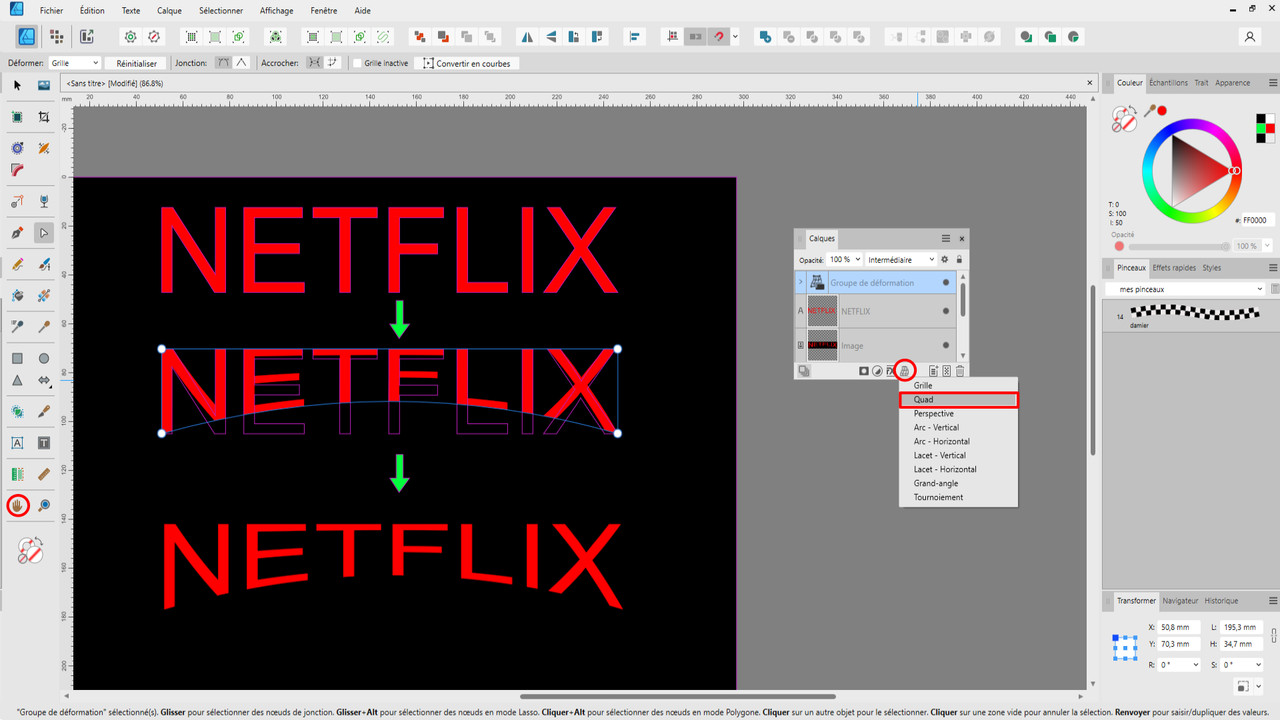
Task: Select the Rectangle shape tool
Action: 17,358
